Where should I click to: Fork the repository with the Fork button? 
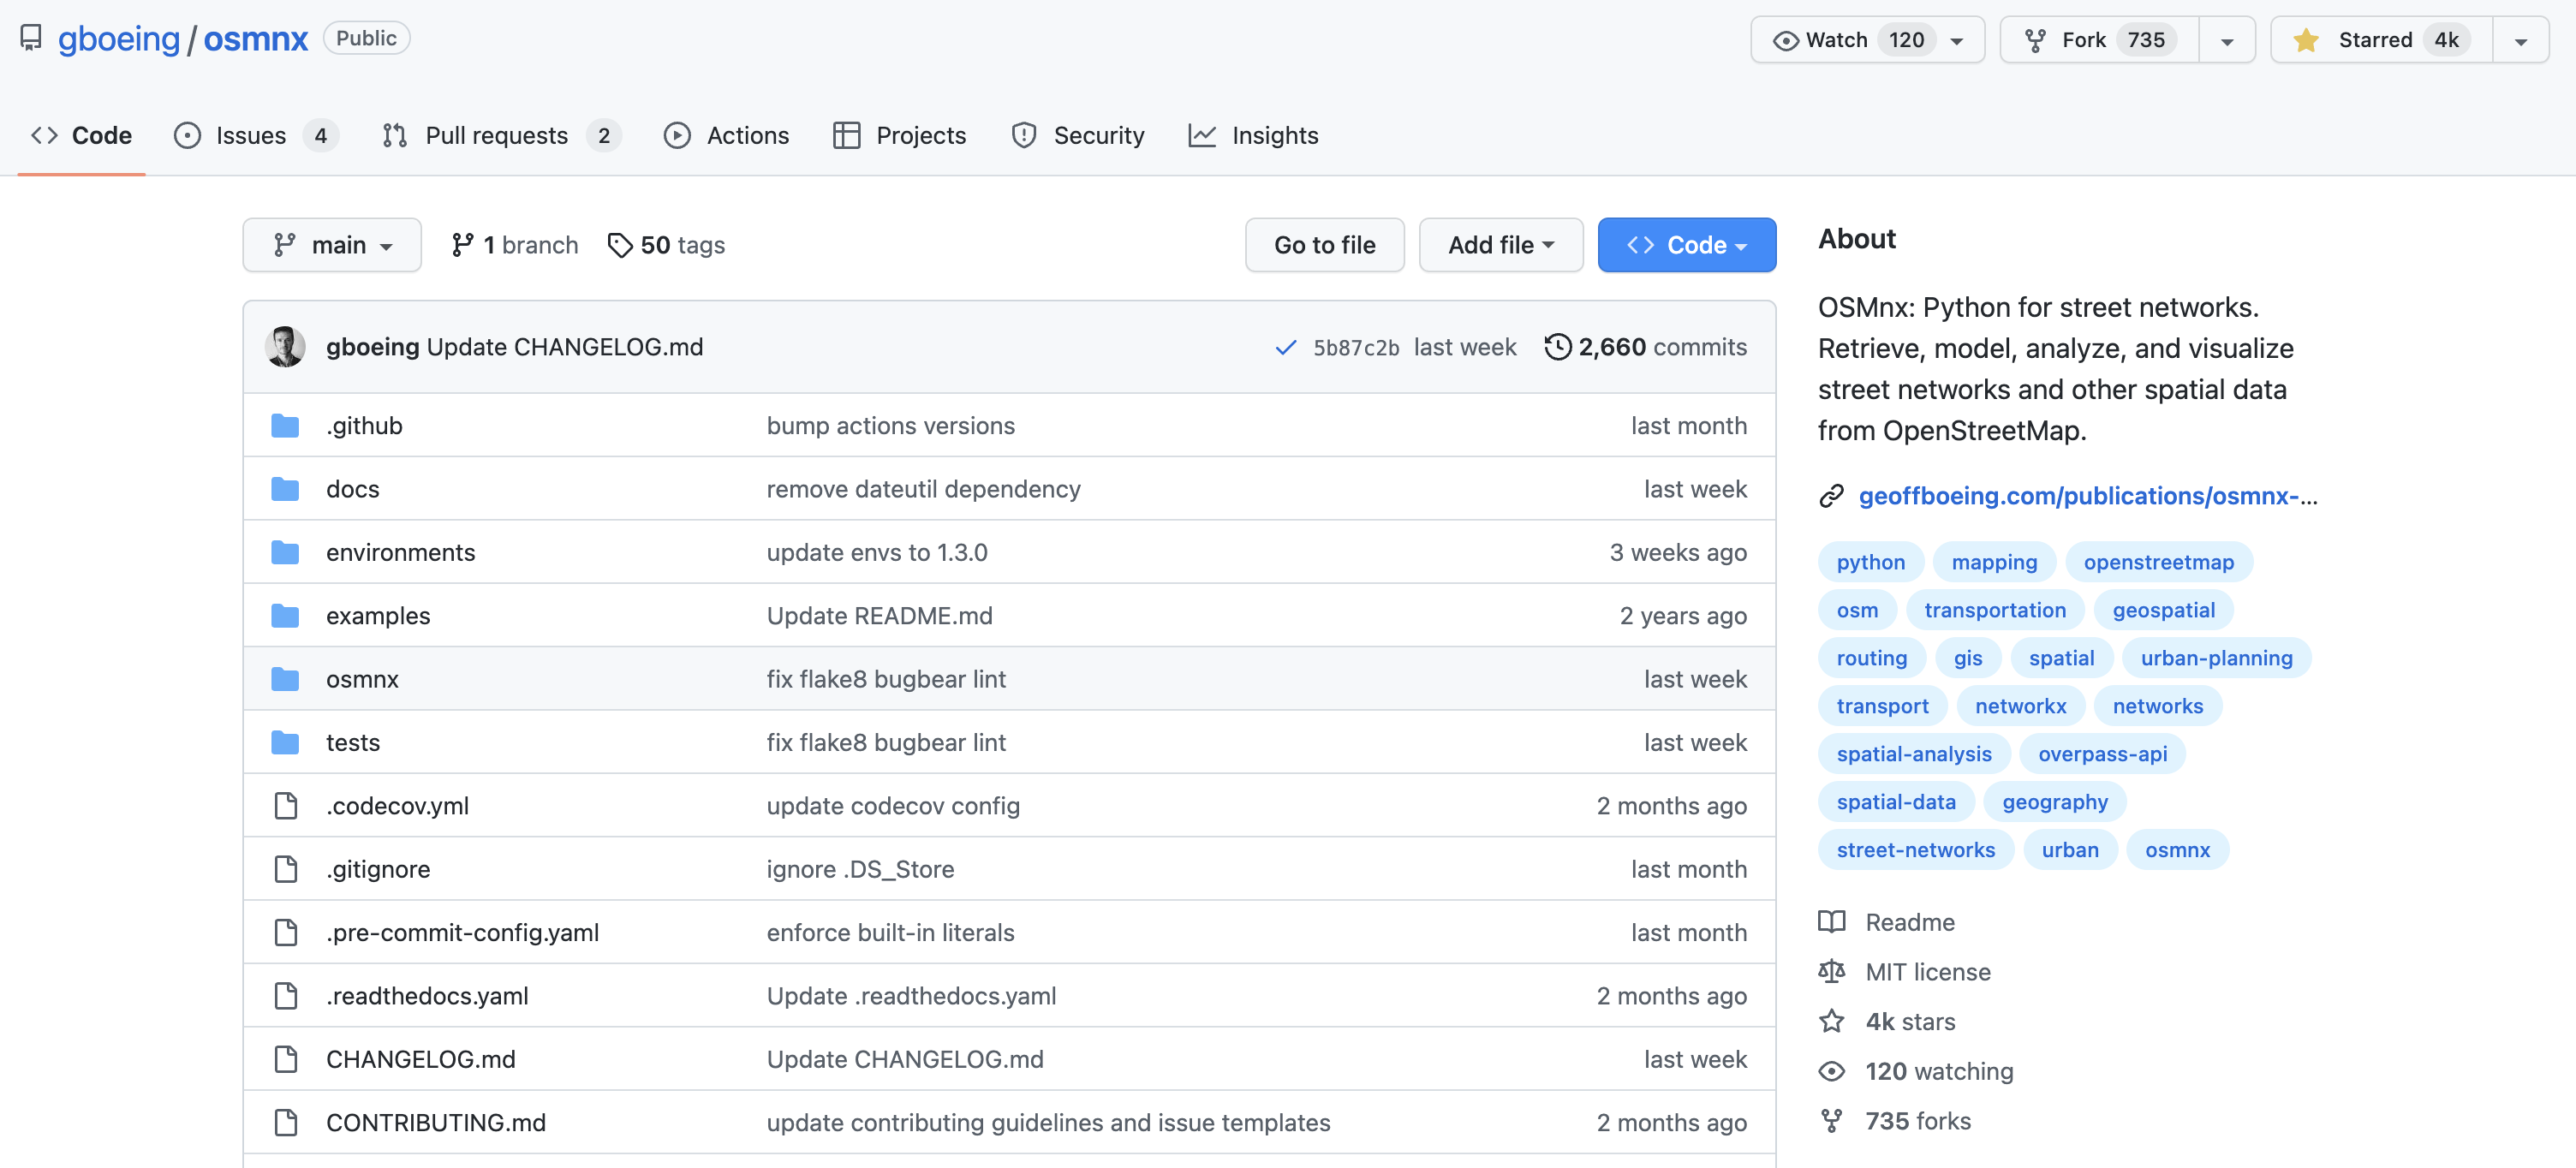pyautogui.click(x=2099, y=40)
